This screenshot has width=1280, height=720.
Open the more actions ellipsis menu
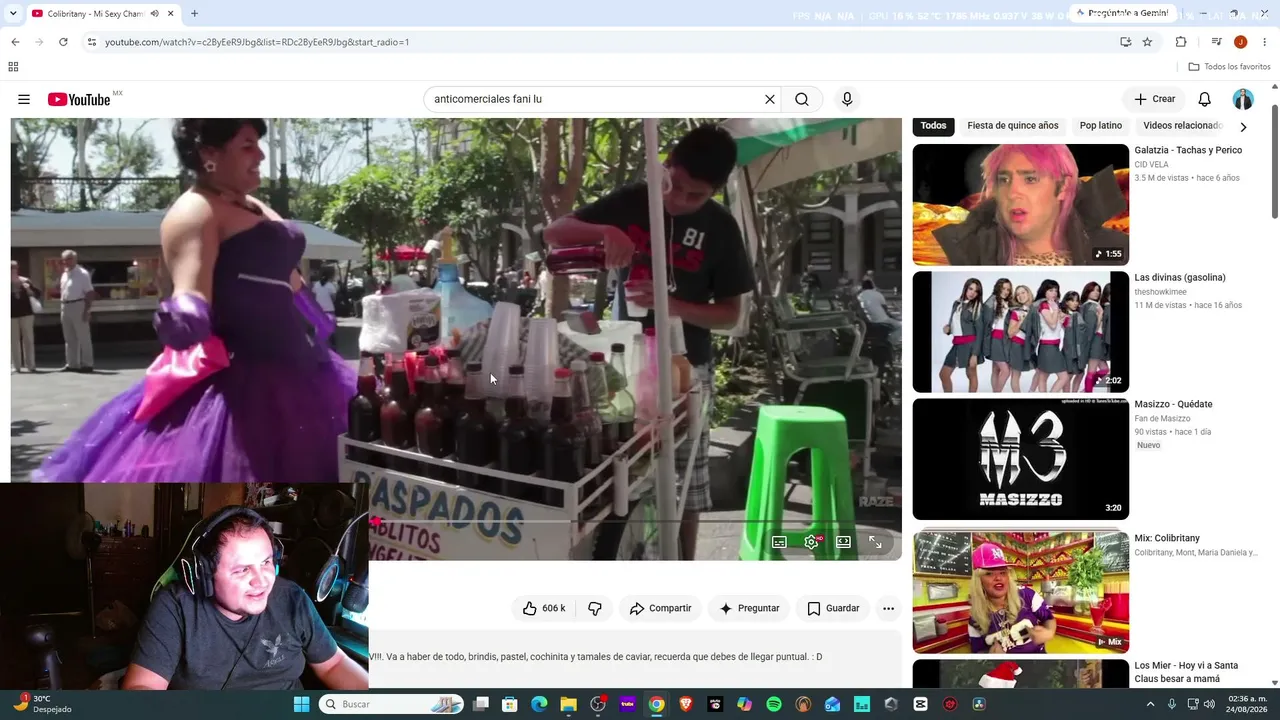coord(888,608)
